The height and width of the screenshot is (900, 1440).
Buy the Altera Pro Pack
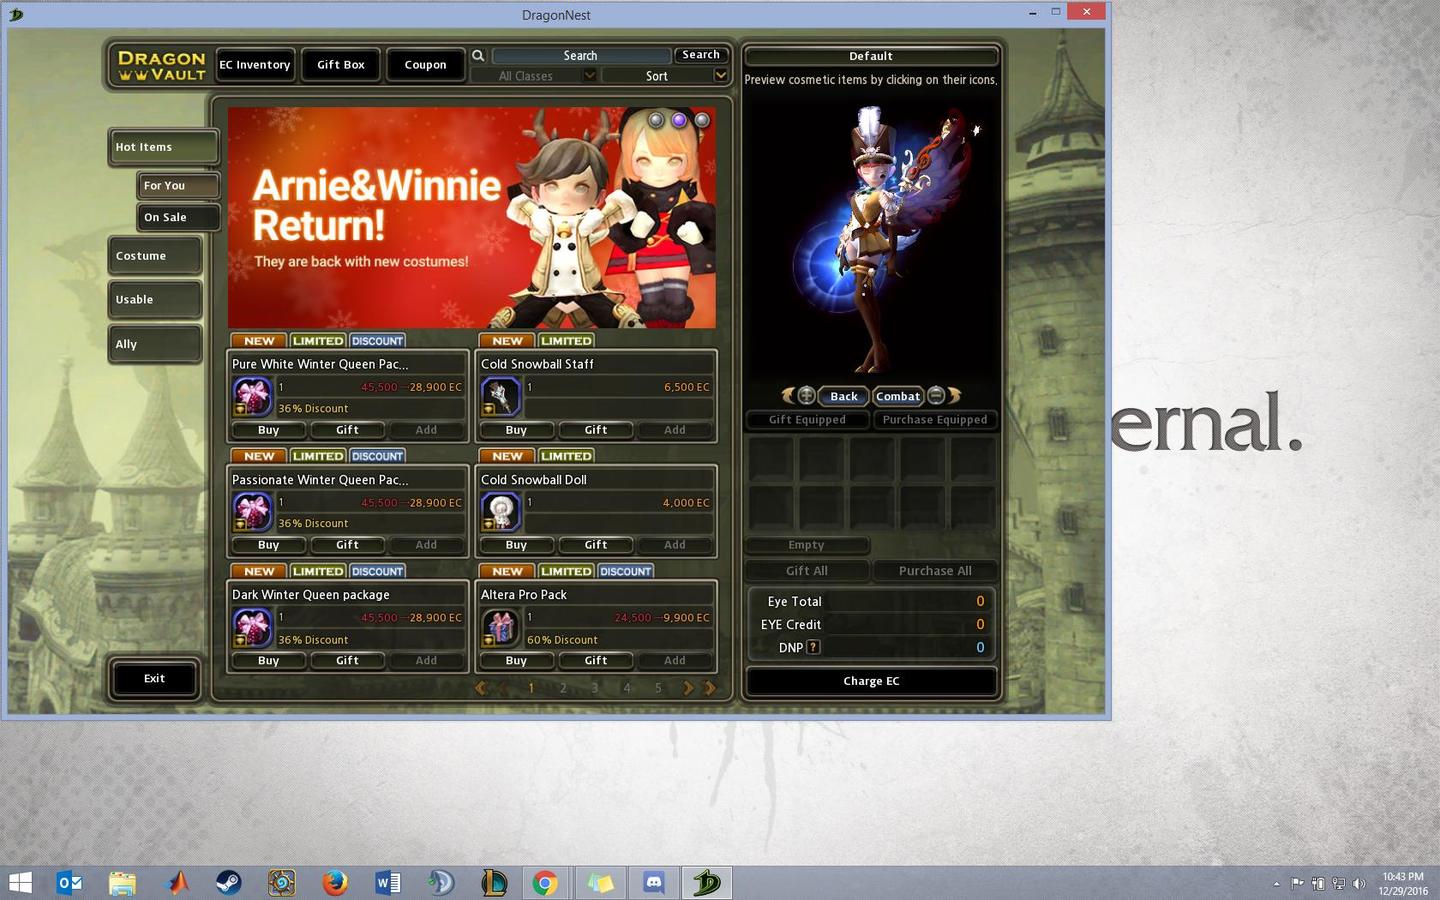(x=516, y=661)
